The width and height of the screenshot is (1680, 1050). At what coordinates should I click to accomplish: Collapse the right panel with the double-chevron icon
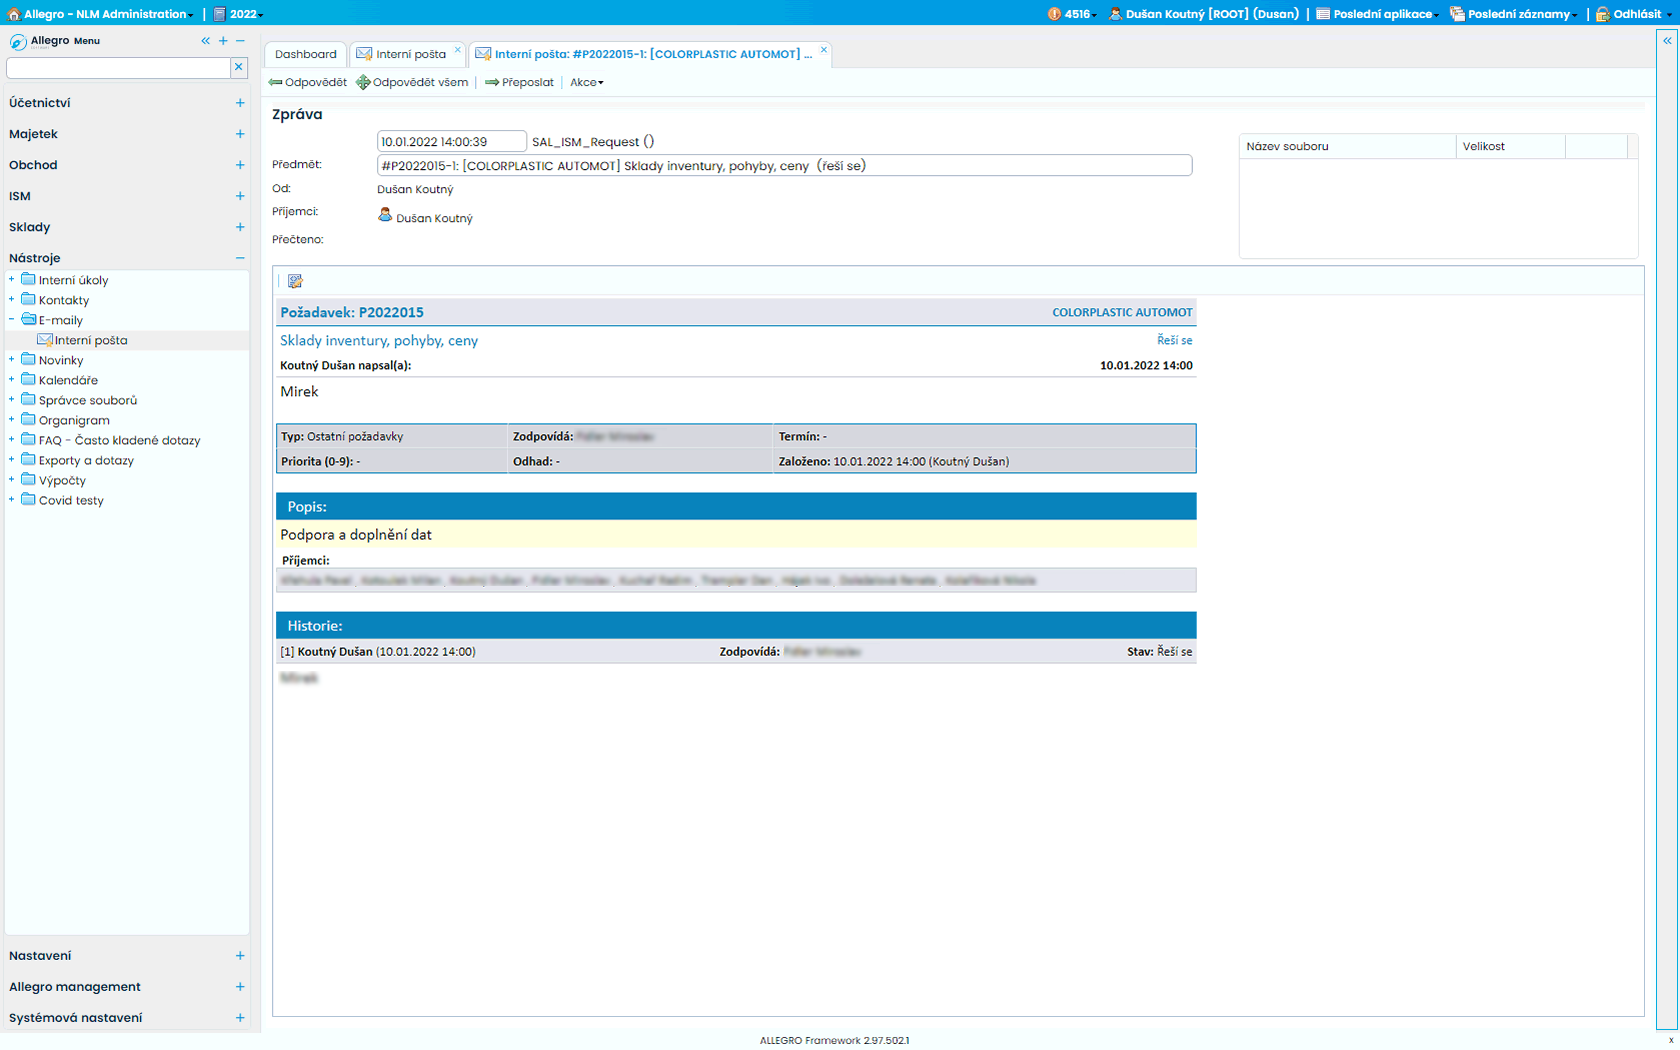tap(1667, 41)
